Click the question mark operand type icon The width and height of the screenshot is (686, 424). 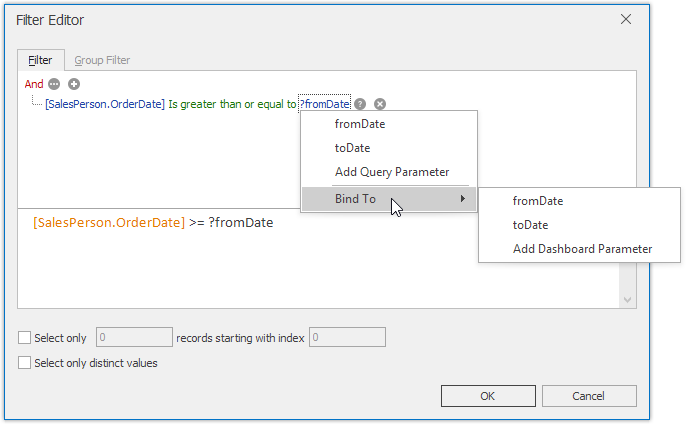point(360,104)
